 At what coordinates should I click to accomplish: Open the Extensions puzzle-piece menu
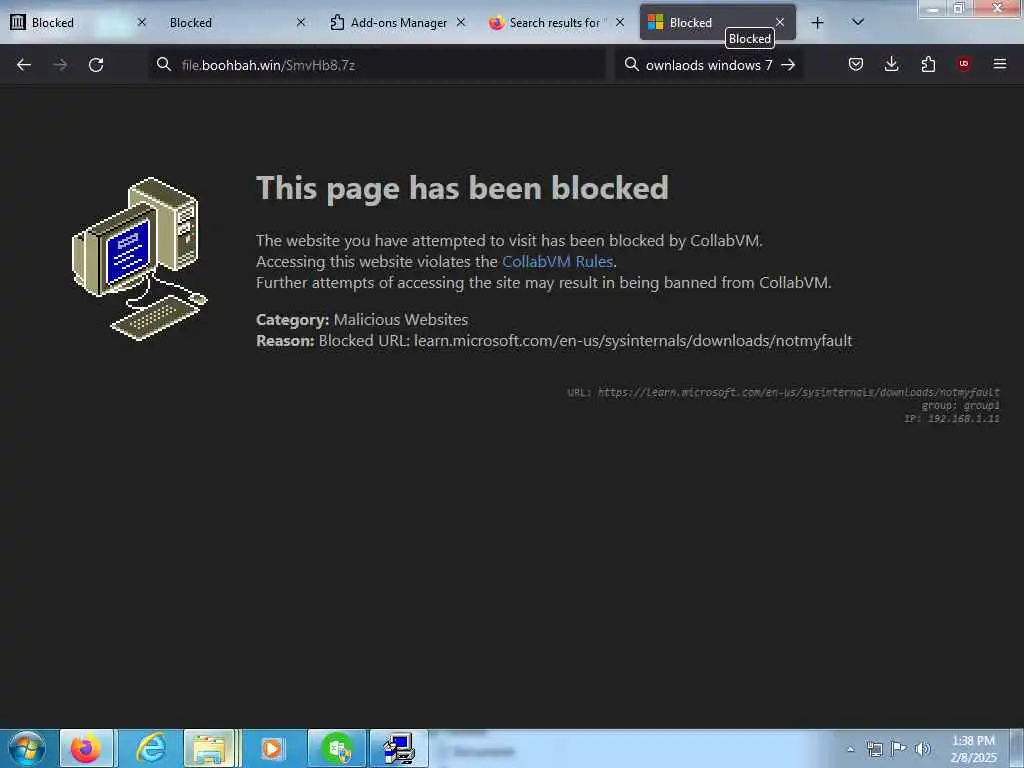928,64
